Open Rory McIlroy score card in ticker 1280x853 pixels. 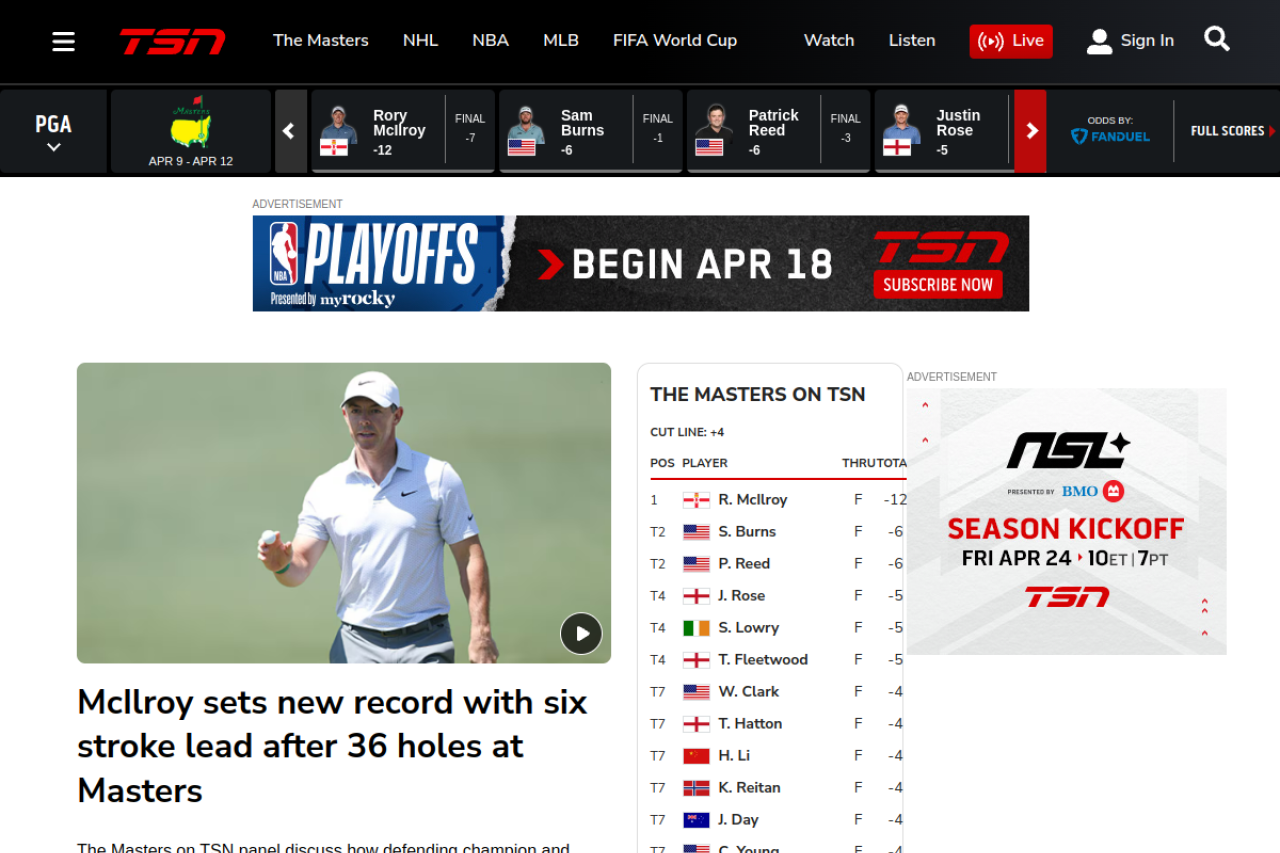tap(402, 131)
